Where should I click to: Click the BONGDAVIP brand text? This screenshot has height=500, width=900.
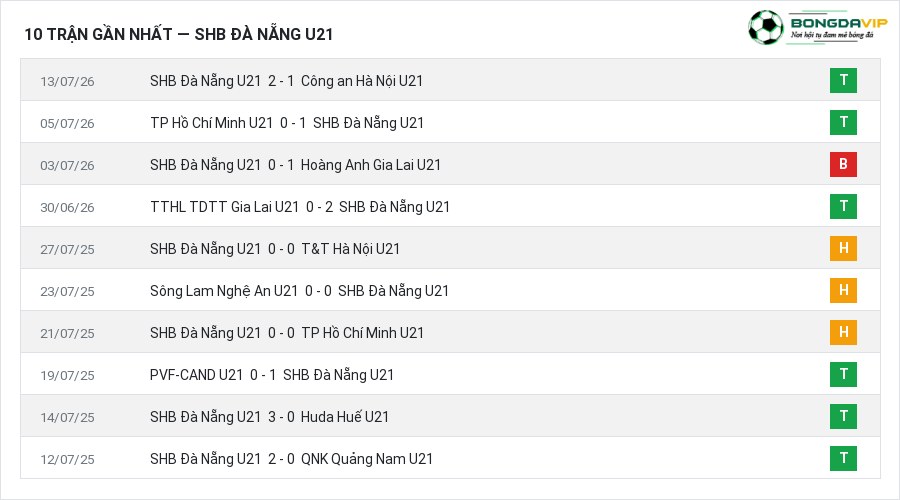click(839, 23)
